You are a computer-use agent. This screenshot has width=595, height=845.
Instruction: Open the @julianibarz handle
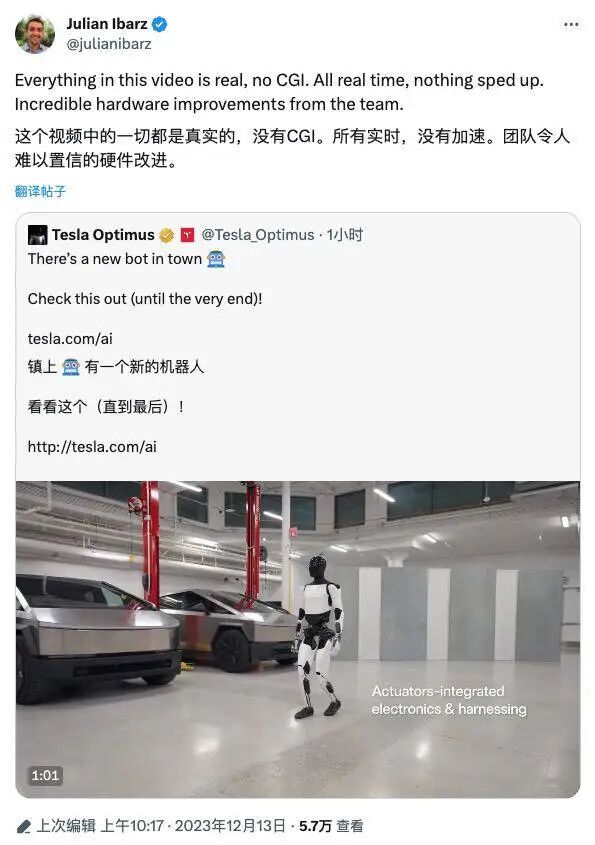coord(109,44)
